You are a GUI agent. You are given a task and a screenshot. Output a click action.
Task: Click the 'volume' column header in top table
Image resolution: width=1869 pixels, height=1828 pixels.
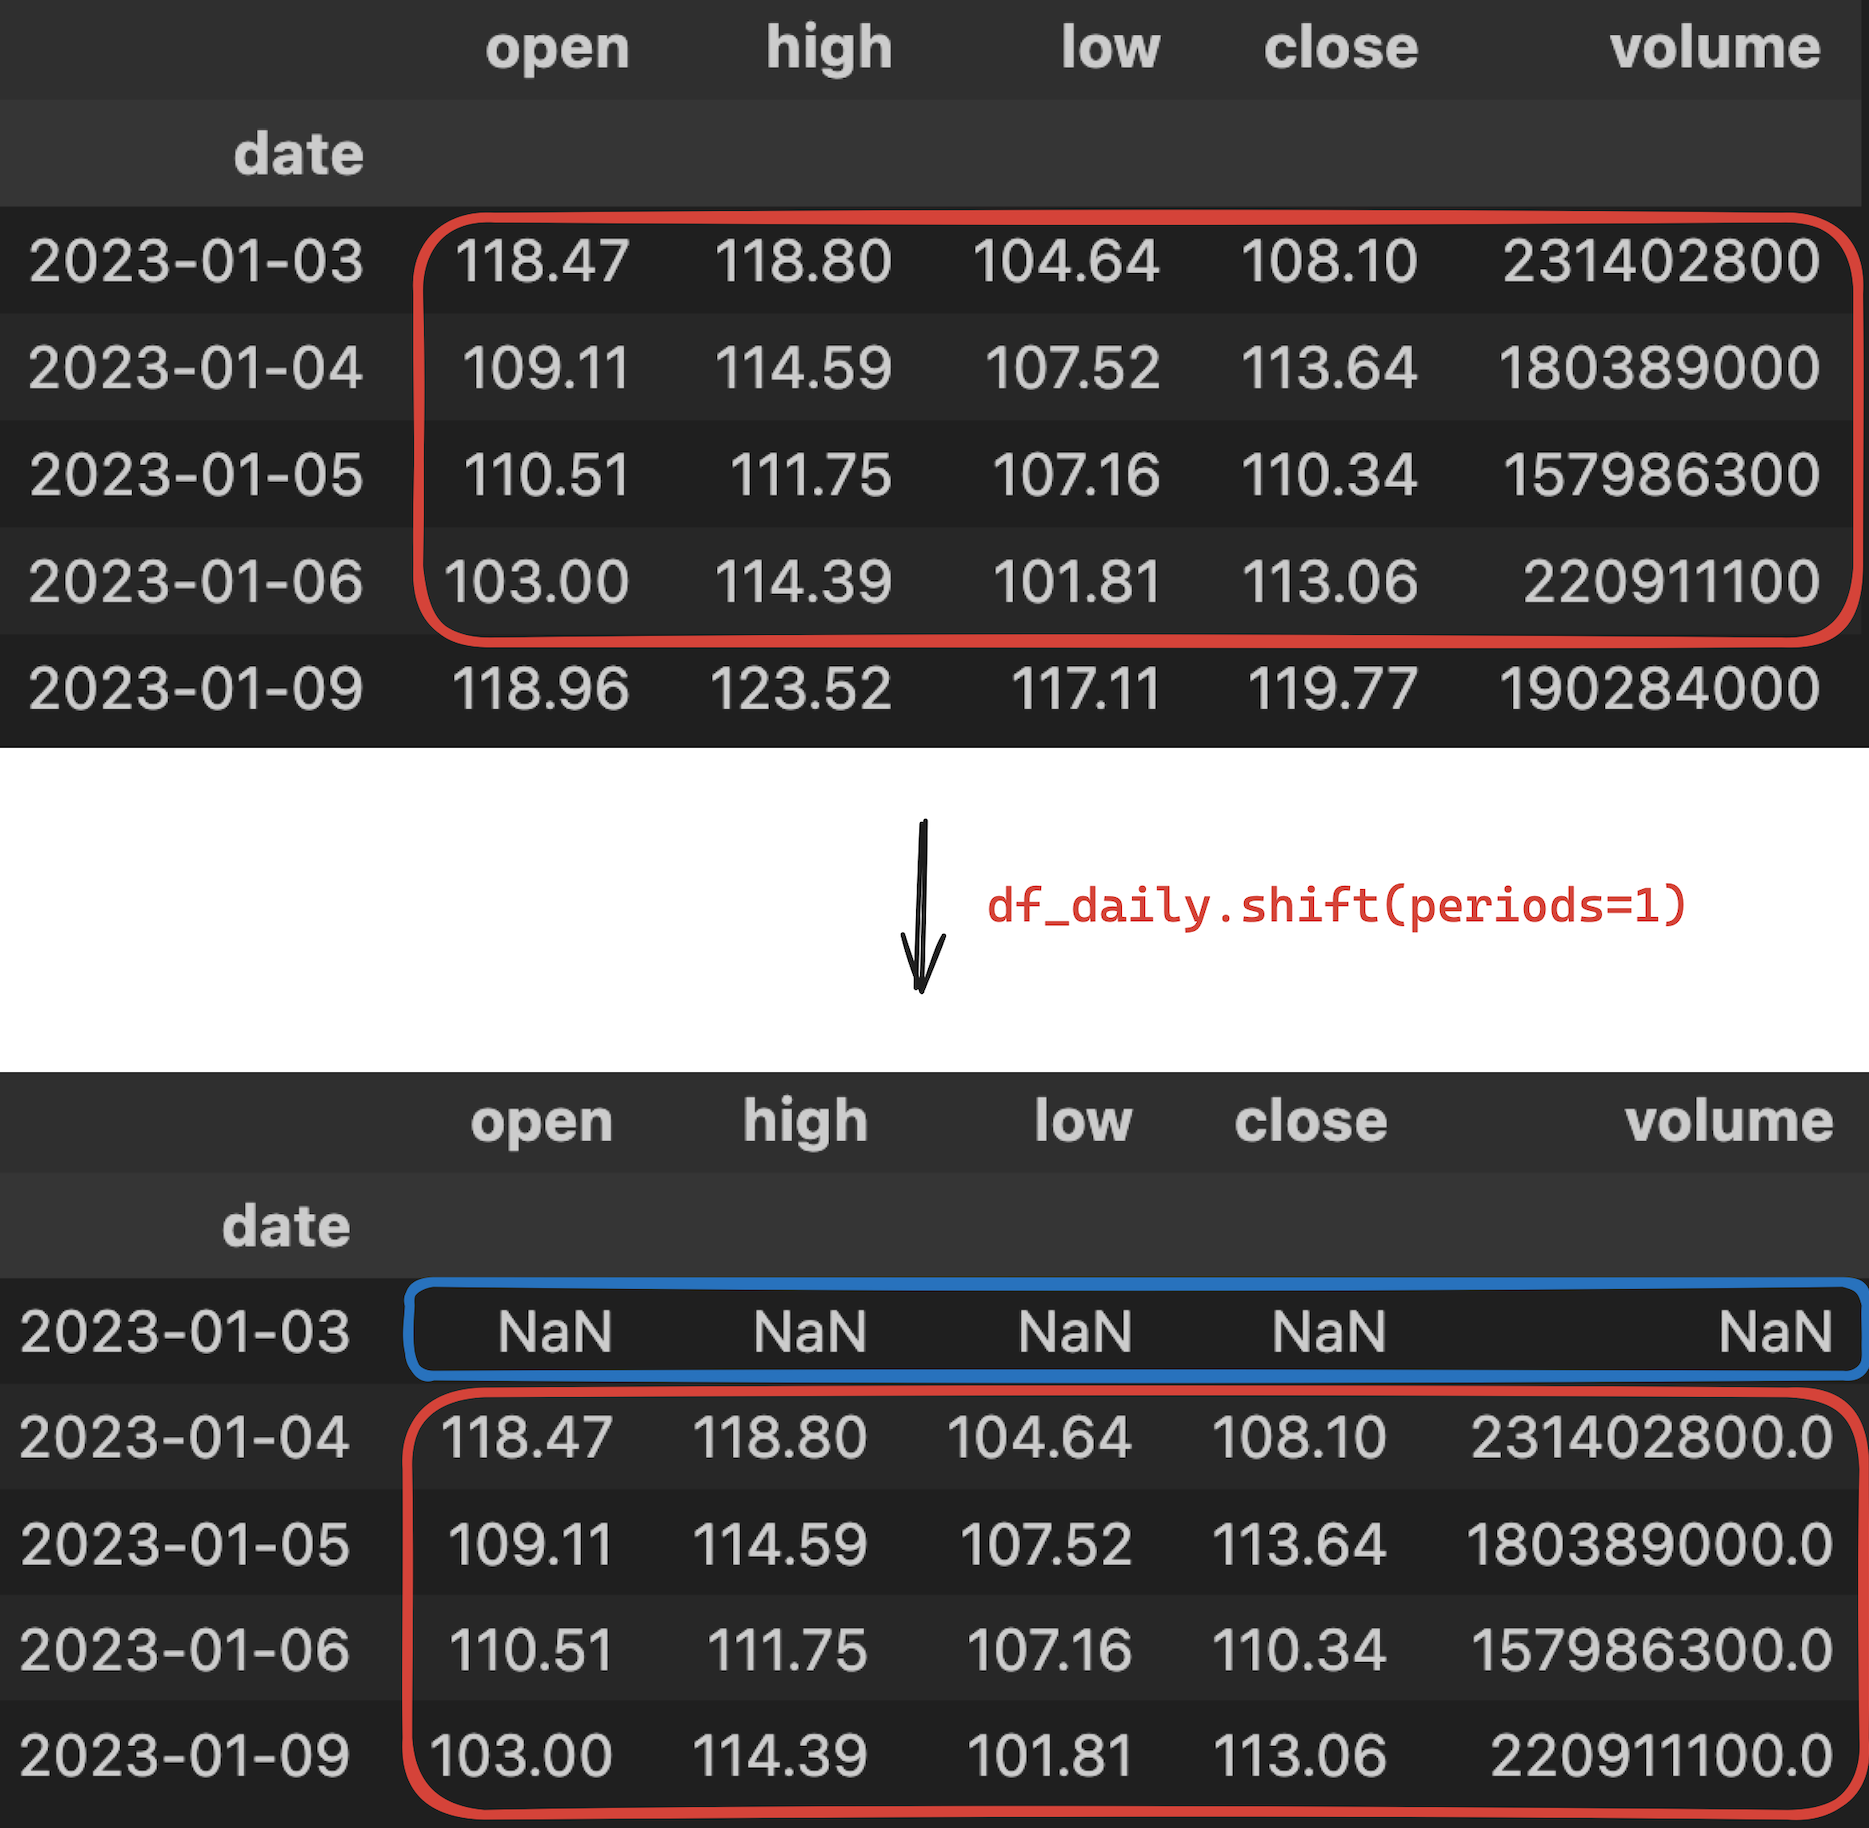1715,47
